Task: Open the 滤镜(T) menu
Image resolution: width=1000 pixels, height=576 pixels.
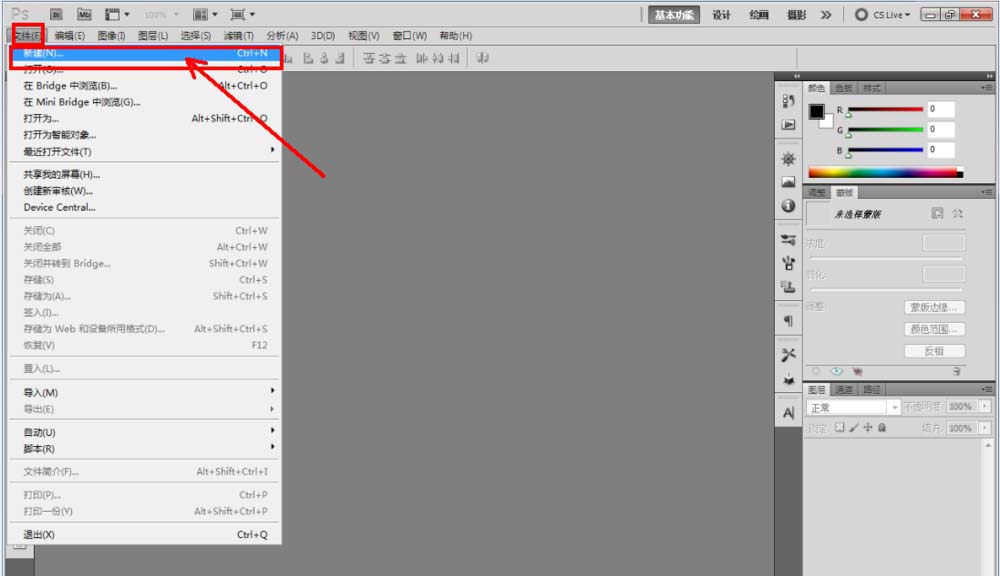Action: click(x=239, y=36)
